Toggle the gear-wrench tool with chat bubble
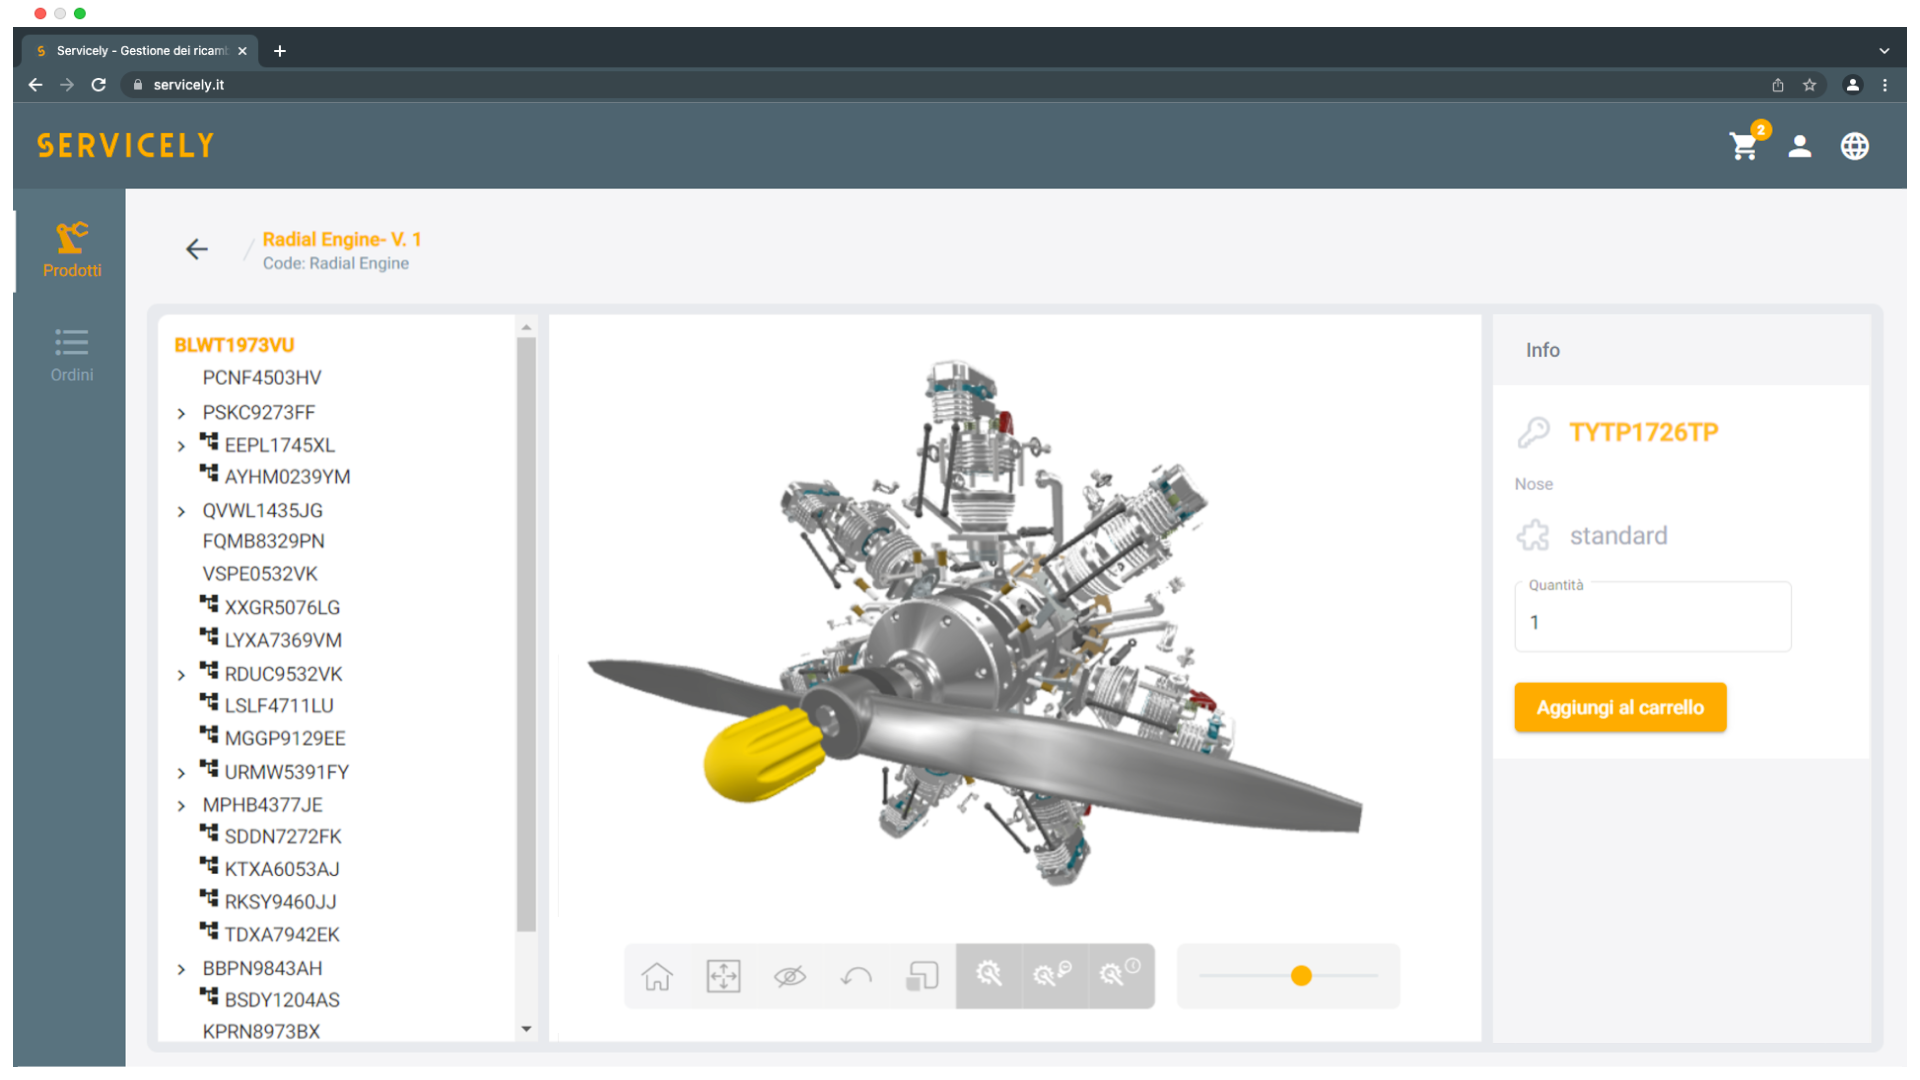Image resolution: width=1920 pixels, height=1080 pixels. tap(1053, 975)
